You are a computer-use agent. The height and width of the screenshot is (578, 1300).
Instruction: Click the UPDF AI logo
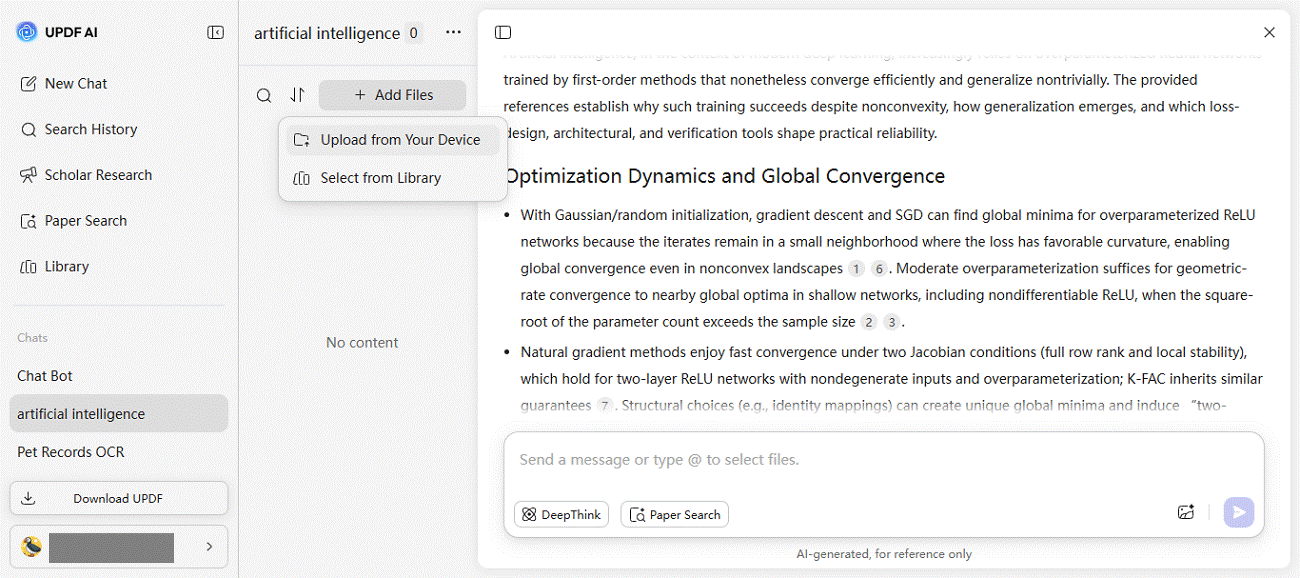(27, 32)
